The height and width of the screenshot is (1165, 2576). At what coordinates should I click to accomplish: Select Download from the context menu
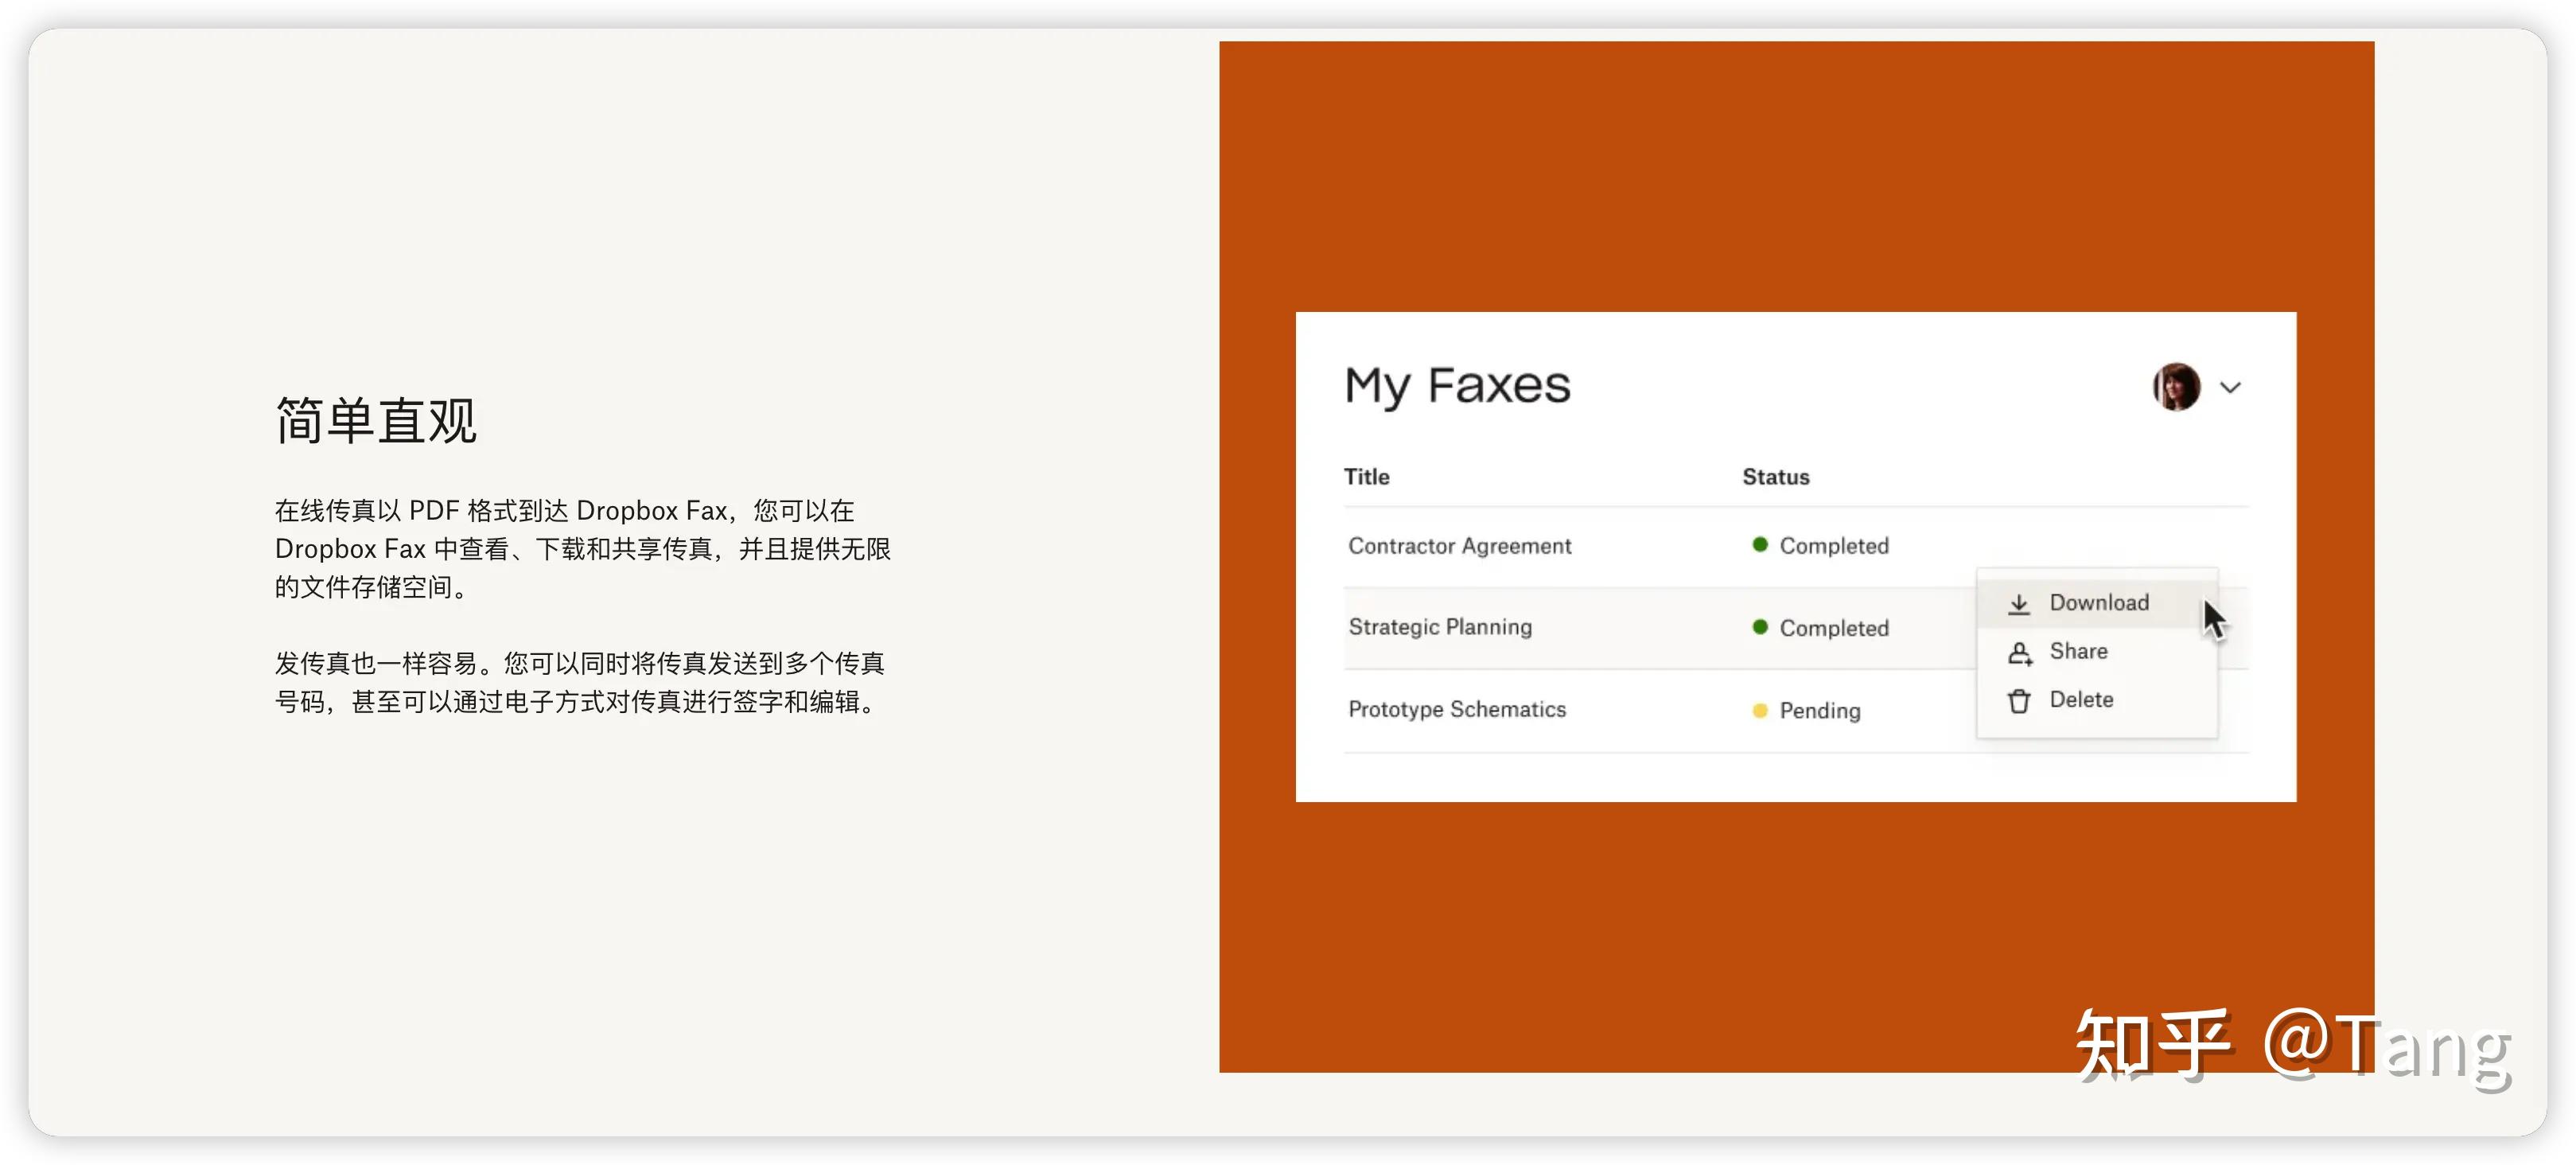[2100, 603]
